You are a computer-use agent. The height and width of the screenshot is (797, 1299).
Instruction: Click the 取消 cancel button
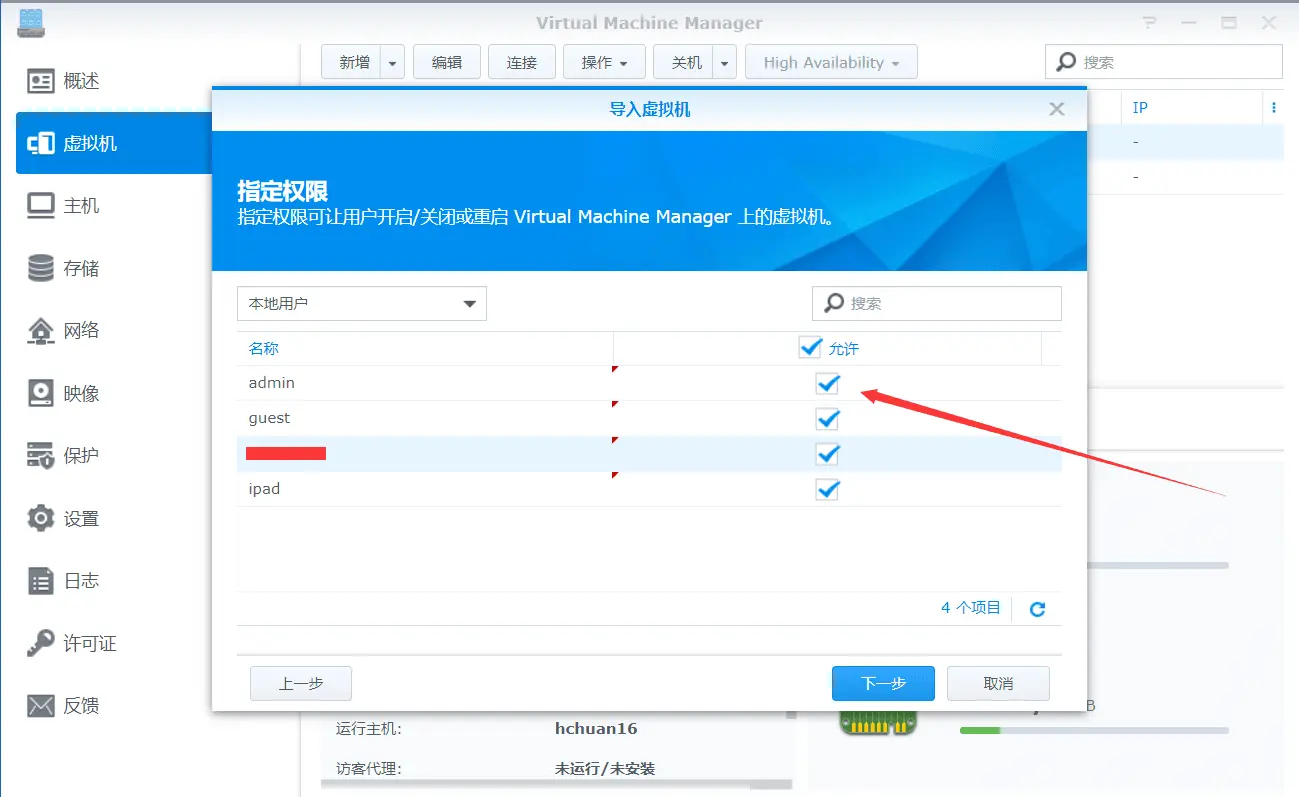pyautogui.click(x=998, y=683)
